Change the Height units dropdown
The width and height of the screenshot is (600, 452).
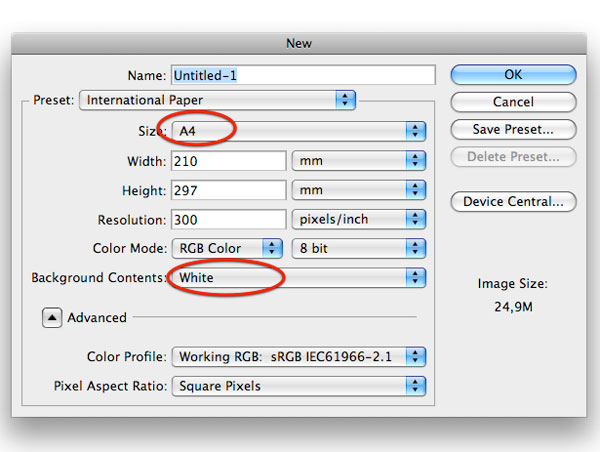(358, 189)
